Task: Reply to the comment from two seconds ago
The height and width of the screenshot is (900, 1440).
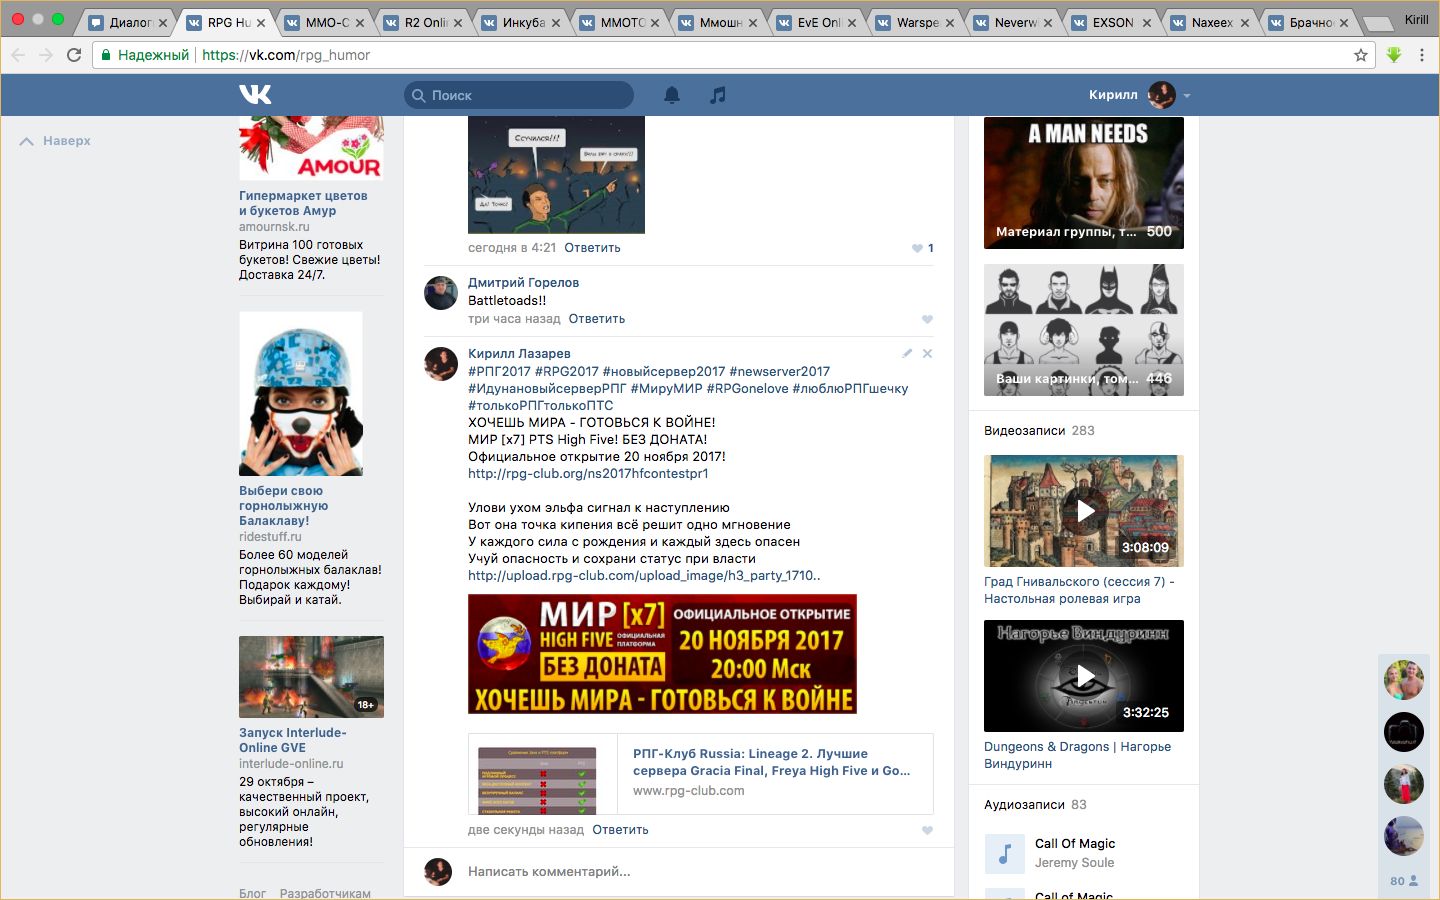Action: tap(620, 830)
